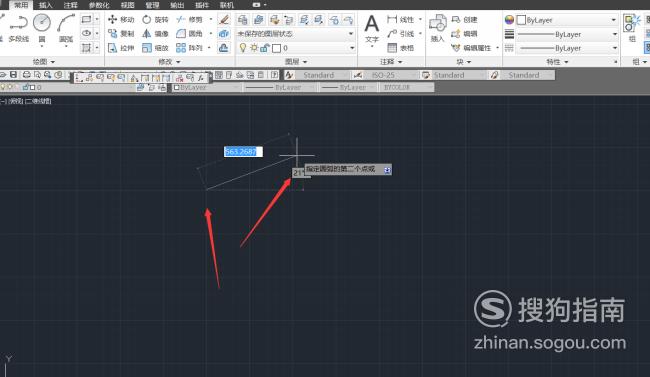The width and height of the screenshot is (650, 377).
Task: Switch to the Annotate (注释) ribbon tab
Action: (x=70, y=5)
